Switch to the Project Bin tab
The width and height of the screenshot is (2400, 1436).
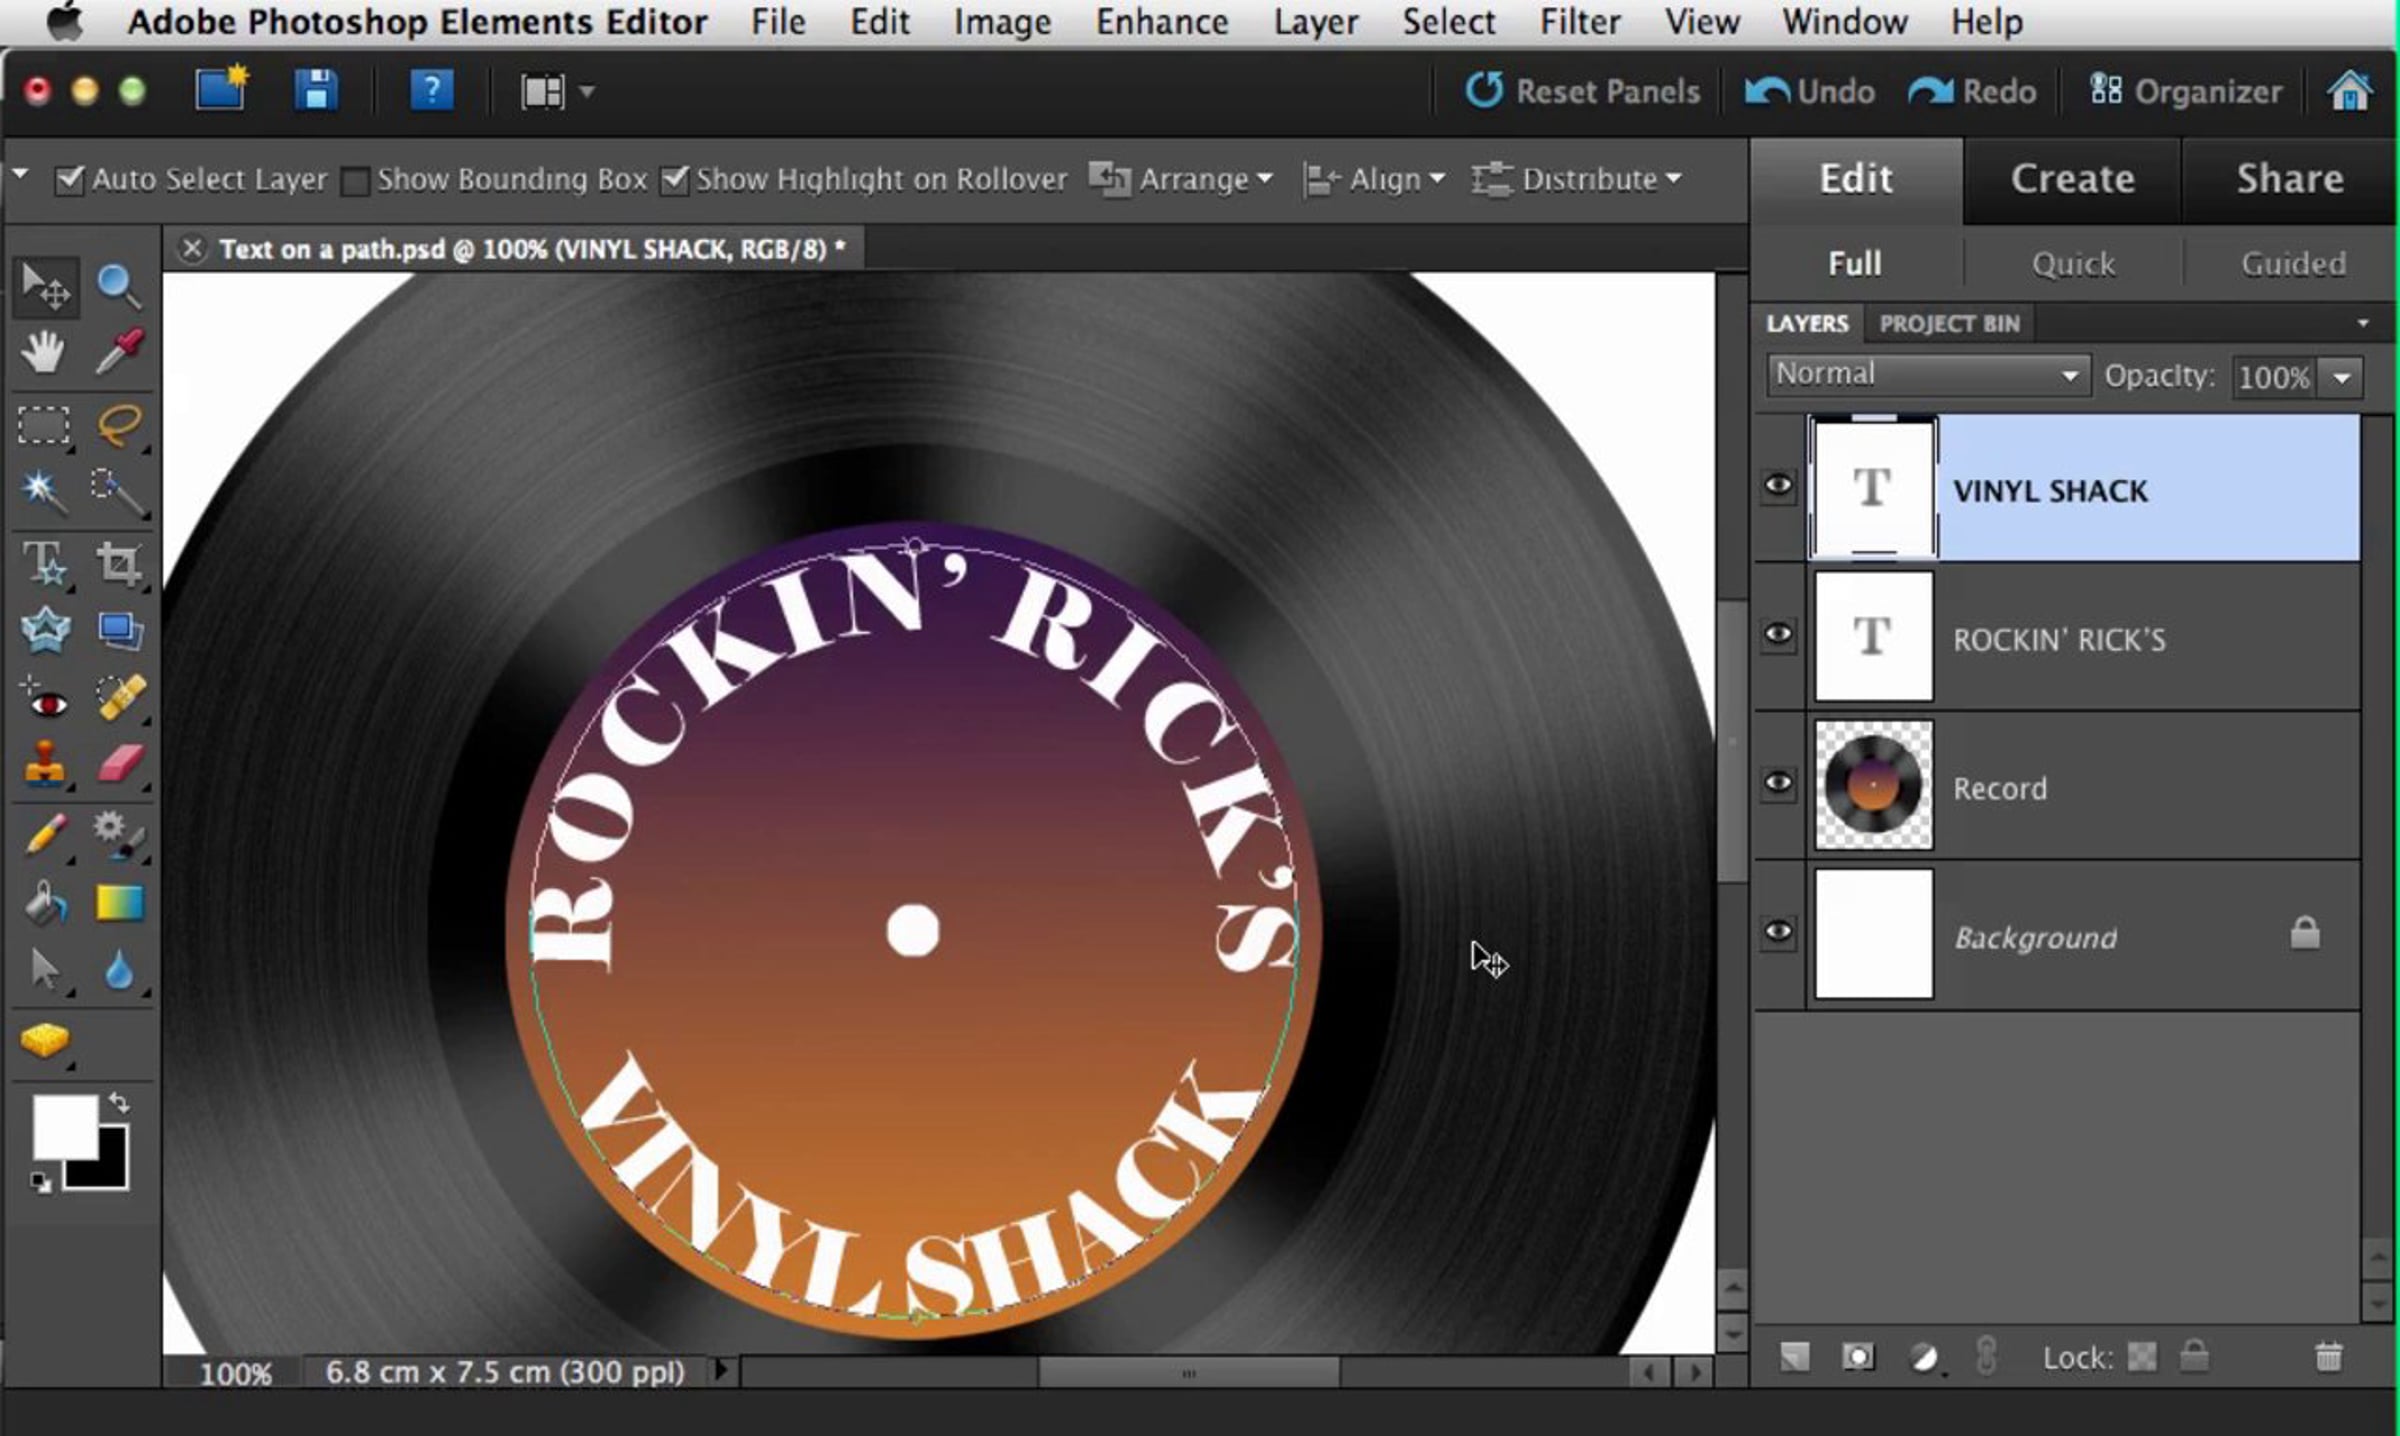[1949, 324]
